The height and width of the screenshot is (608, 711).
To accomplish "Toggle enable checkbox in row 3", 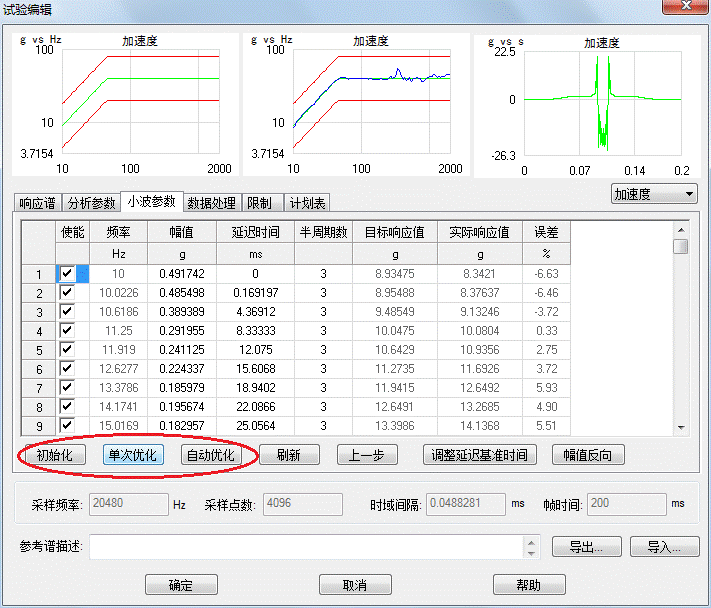I will point(67,311).
